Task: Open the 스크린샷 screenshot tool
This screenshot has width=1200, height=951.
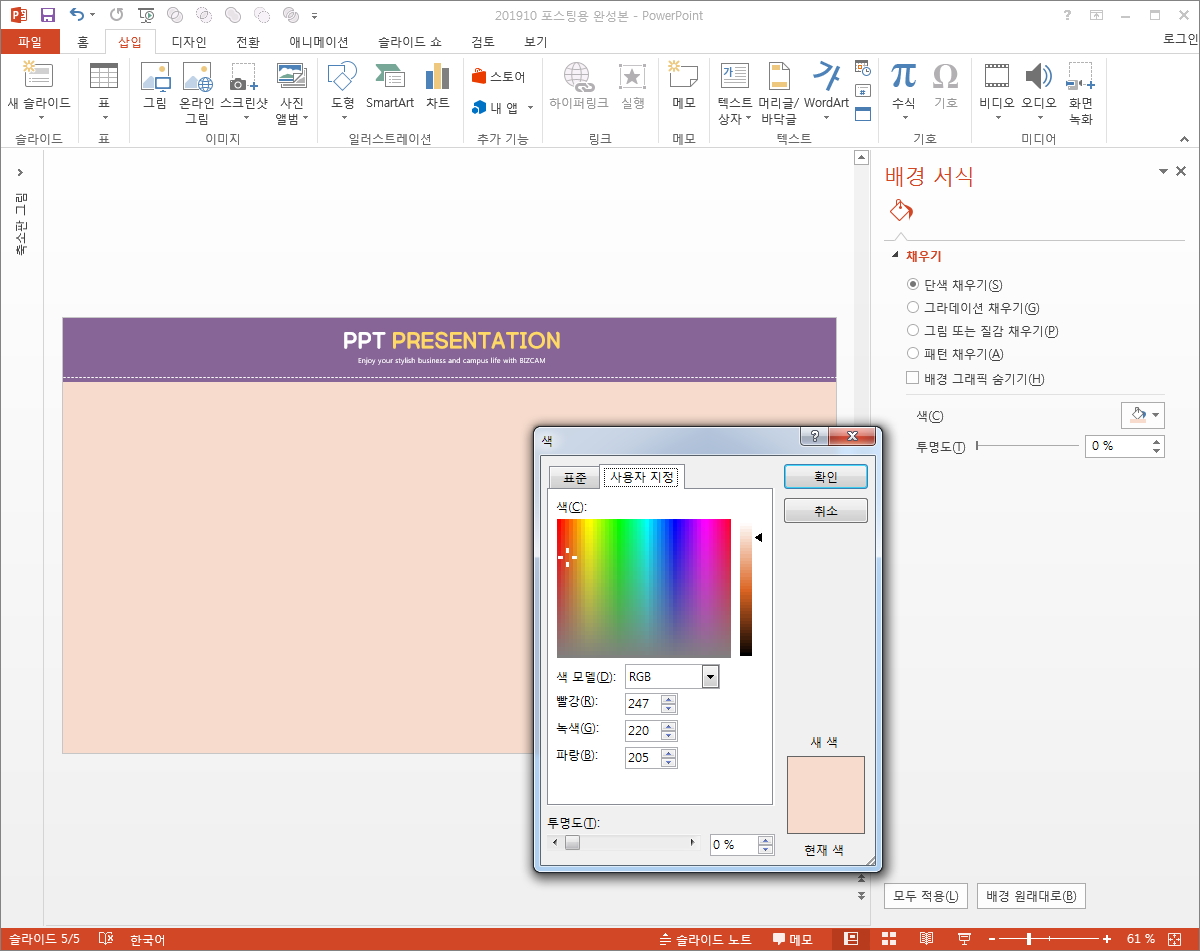Action: point(244,92)
